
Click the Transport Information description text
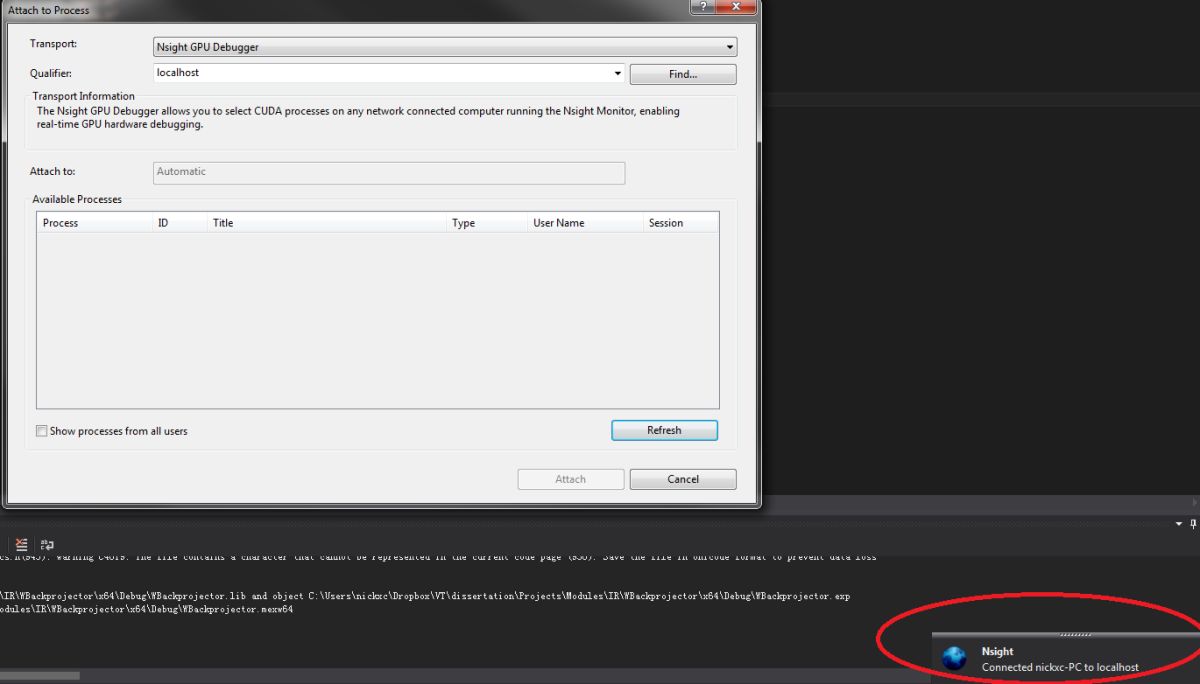(x=358, y=118)
